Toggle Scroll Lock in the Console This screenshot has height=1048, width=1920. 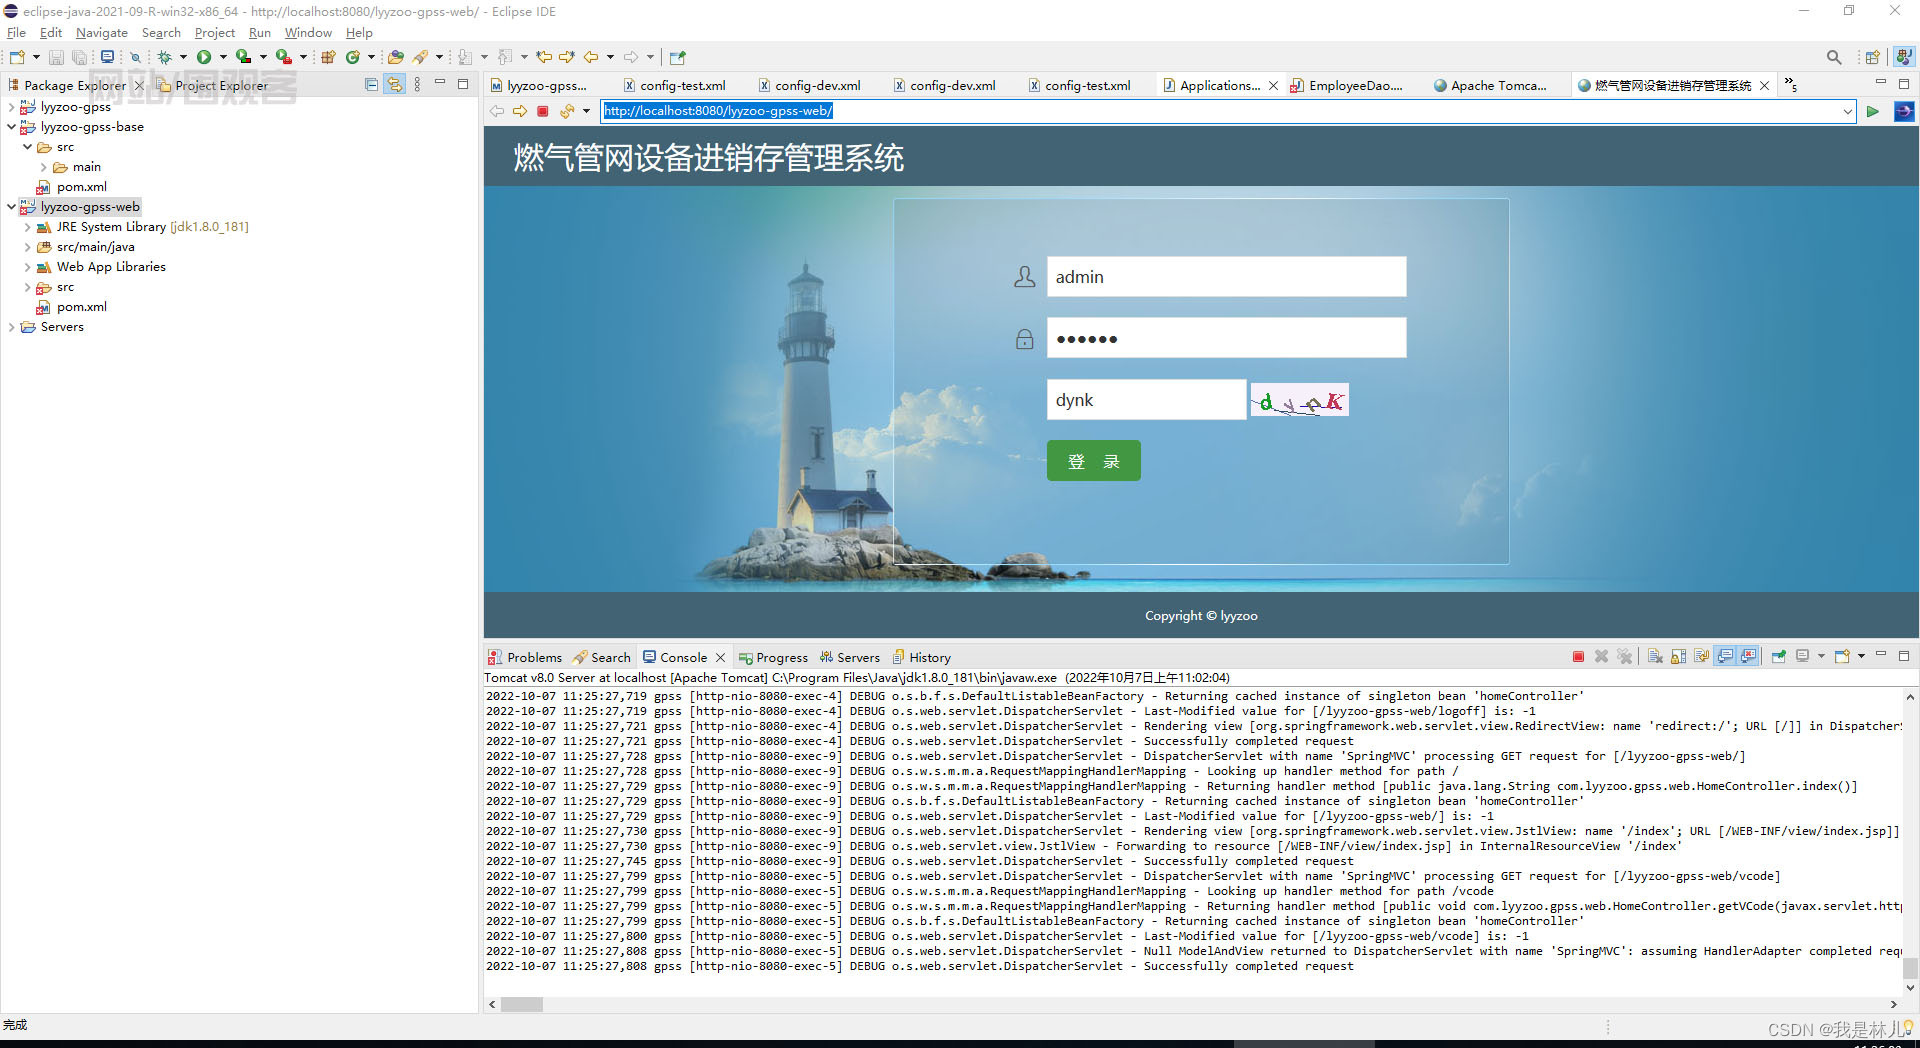pyautogui.click(x=1679, y=656)
